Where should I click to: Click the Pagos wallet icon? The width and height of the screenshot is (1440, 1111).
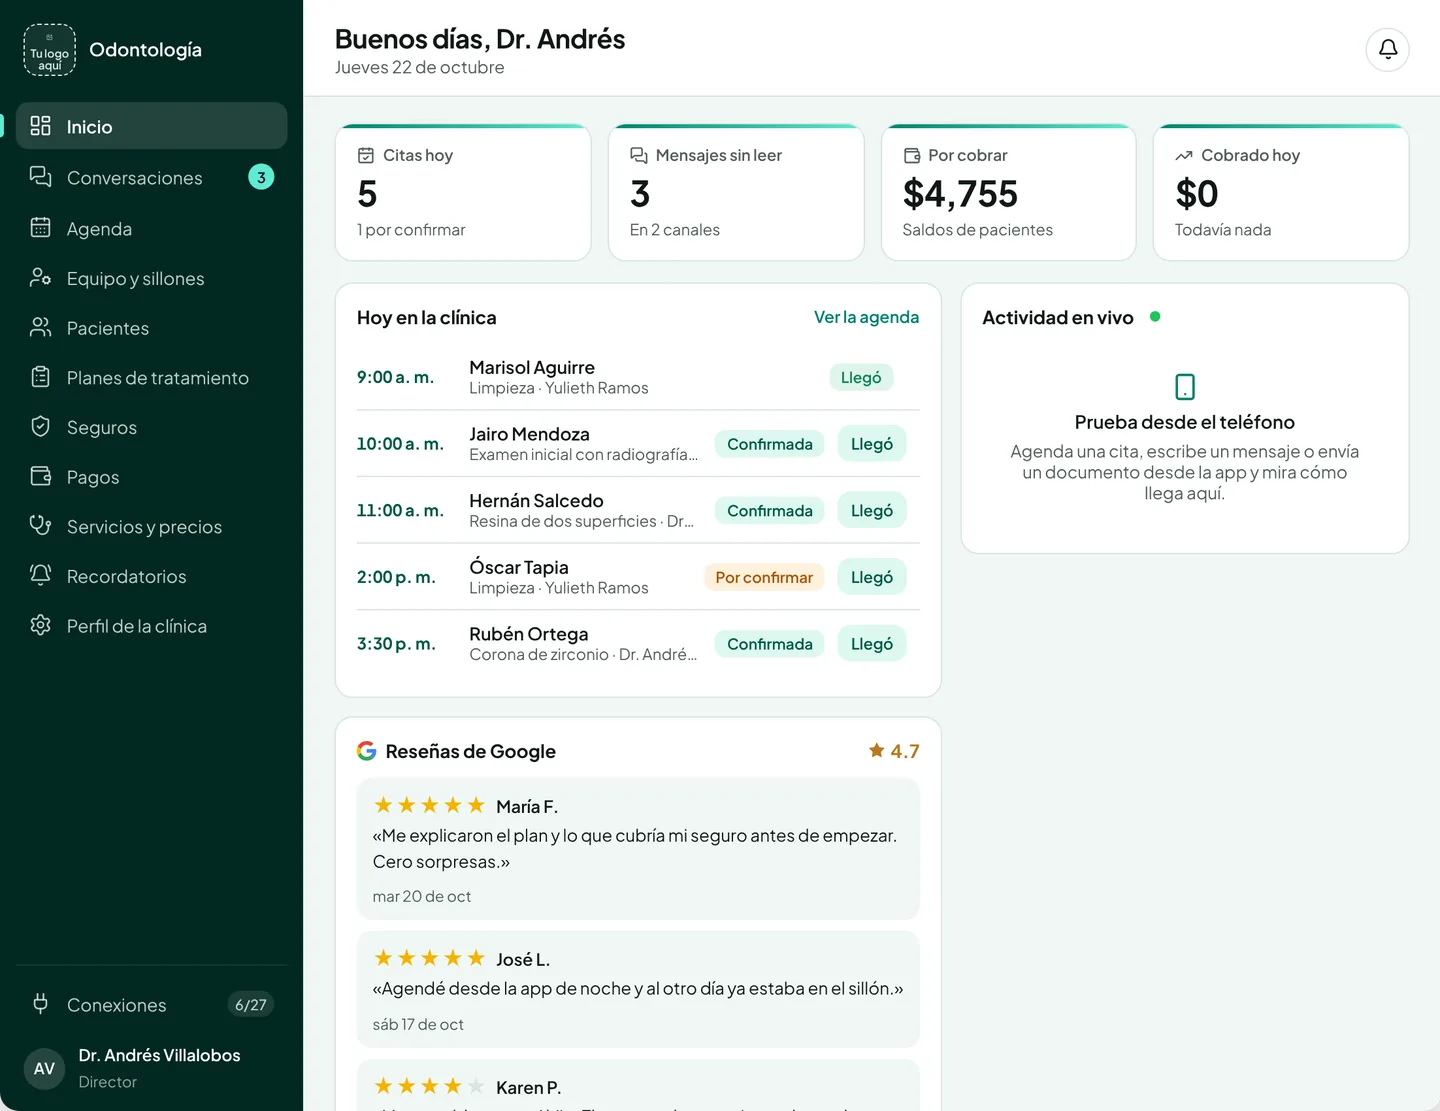40,477
